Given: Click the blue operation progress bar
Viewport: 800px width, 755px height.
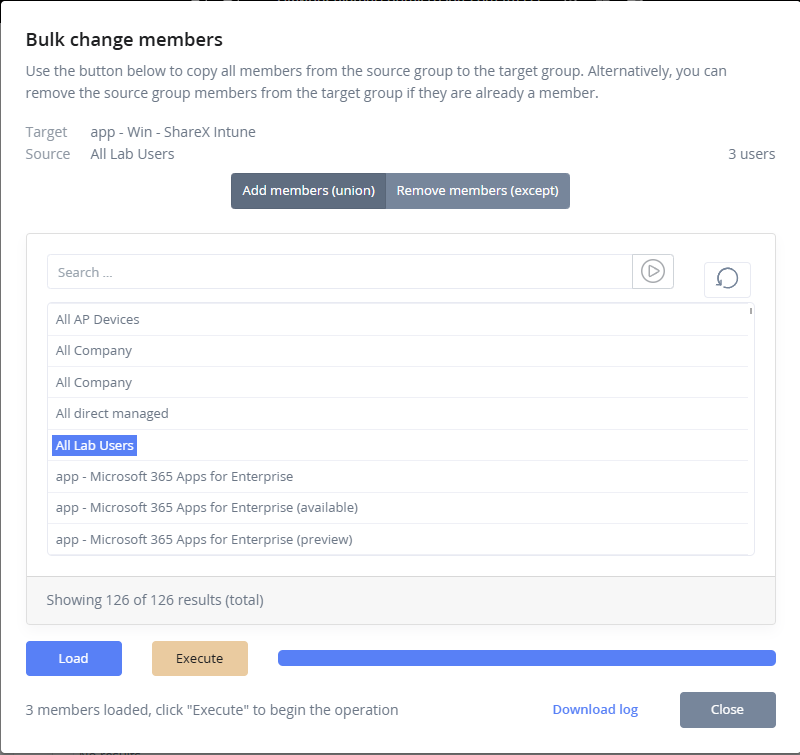Looking at the screenshot, I should pos(526,658).
